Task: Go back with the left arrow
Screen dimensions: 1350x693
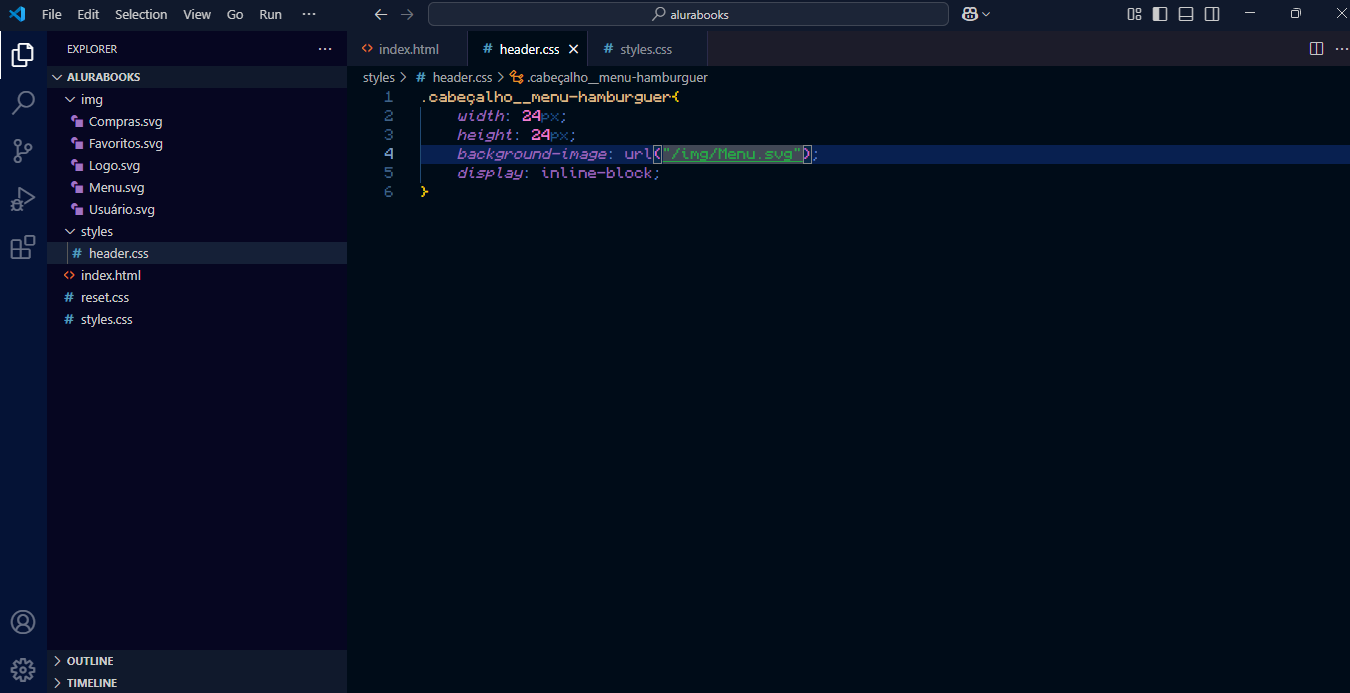Action: [x=380, y=14]
